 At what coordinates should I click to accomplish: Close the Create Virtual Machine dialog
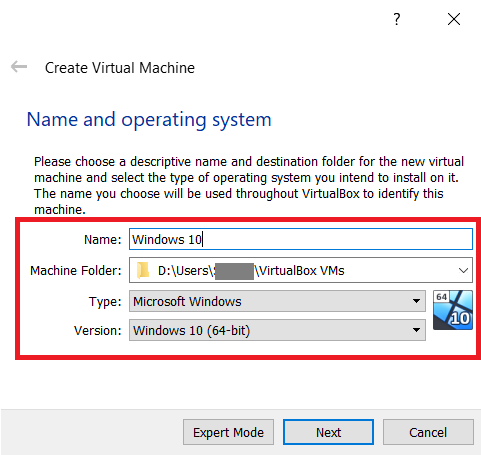[454, 19]
